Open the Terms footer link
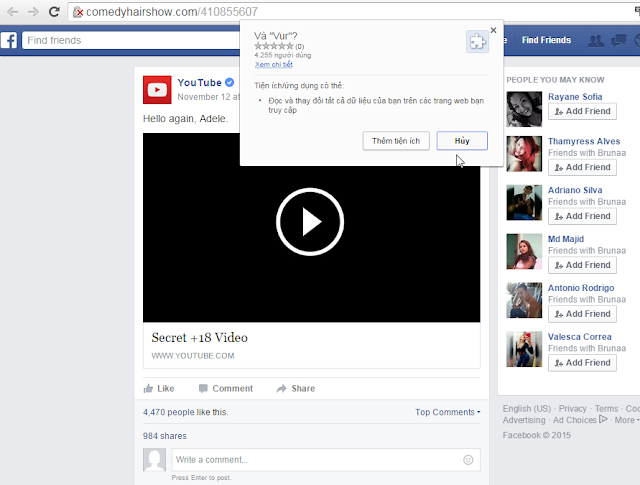640x485 pixels. click(606, 409)
